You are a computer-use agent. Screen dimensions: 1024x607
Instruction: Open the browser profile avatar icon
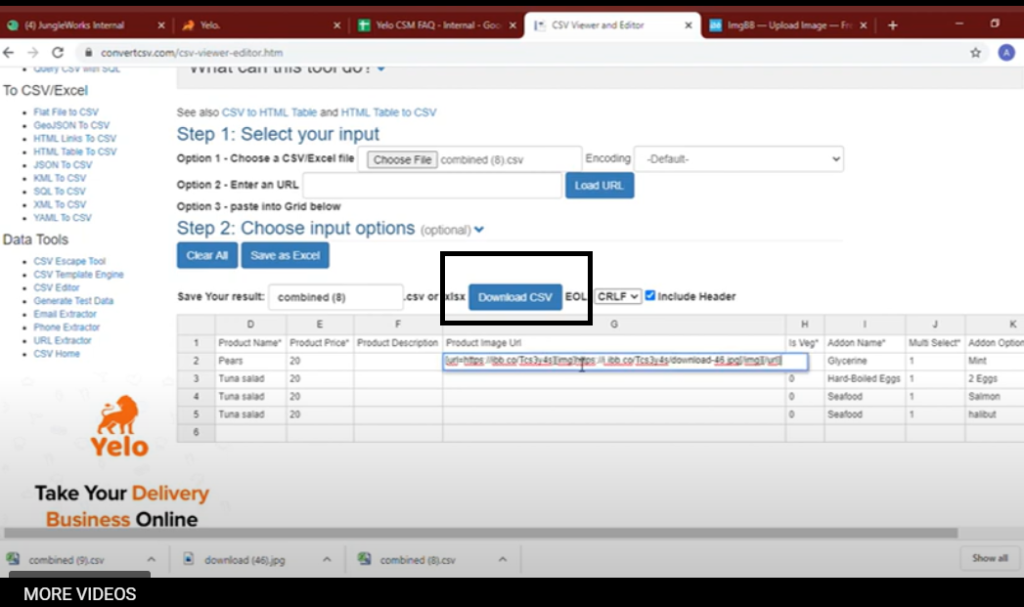point(1006,52)
